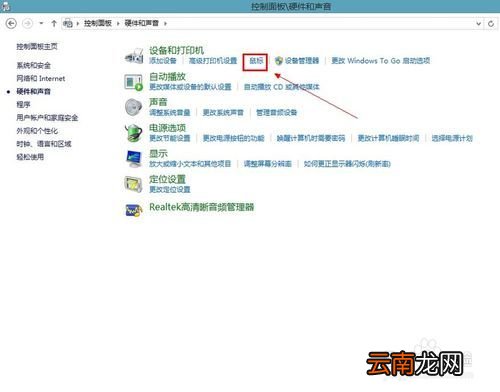Screen dimensions: 500x392
Task: Click 管理音频设备 link
Action: (x=276, y=113)
